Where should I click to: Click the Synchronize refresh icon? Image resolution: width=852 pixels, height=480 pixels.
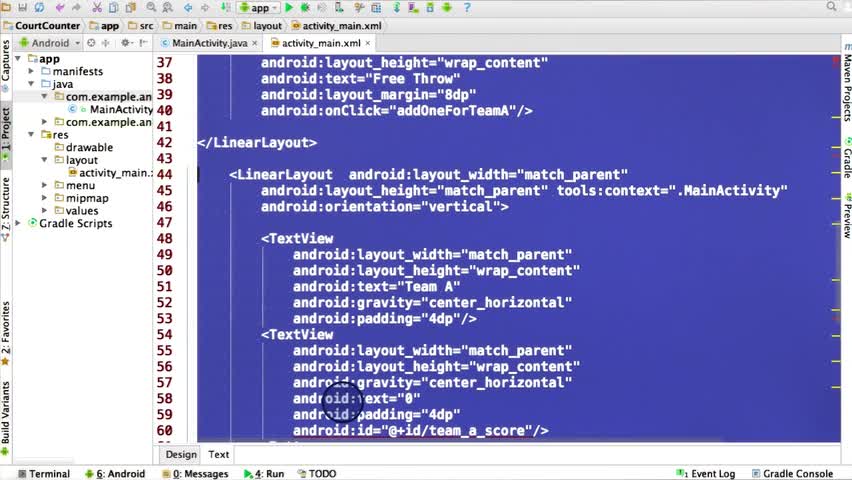click(40, 8)
